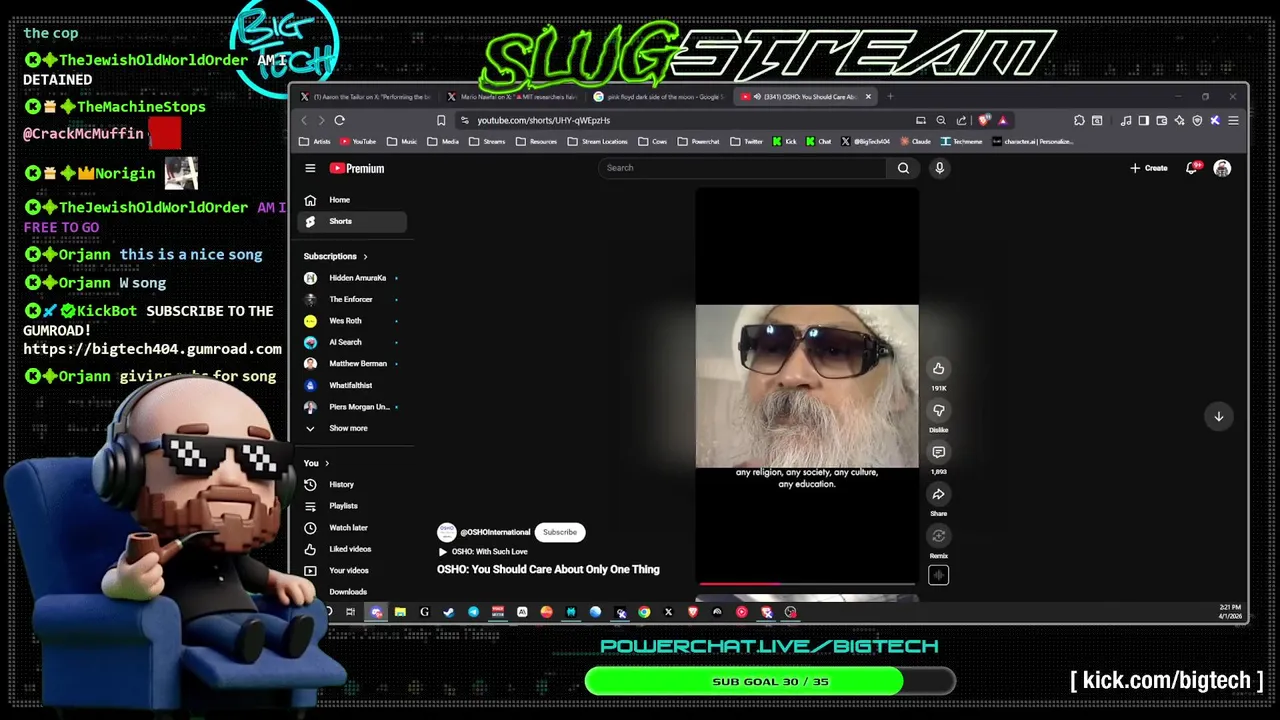
Task: Open History in sidebar
Action: [x=351, y=484]
